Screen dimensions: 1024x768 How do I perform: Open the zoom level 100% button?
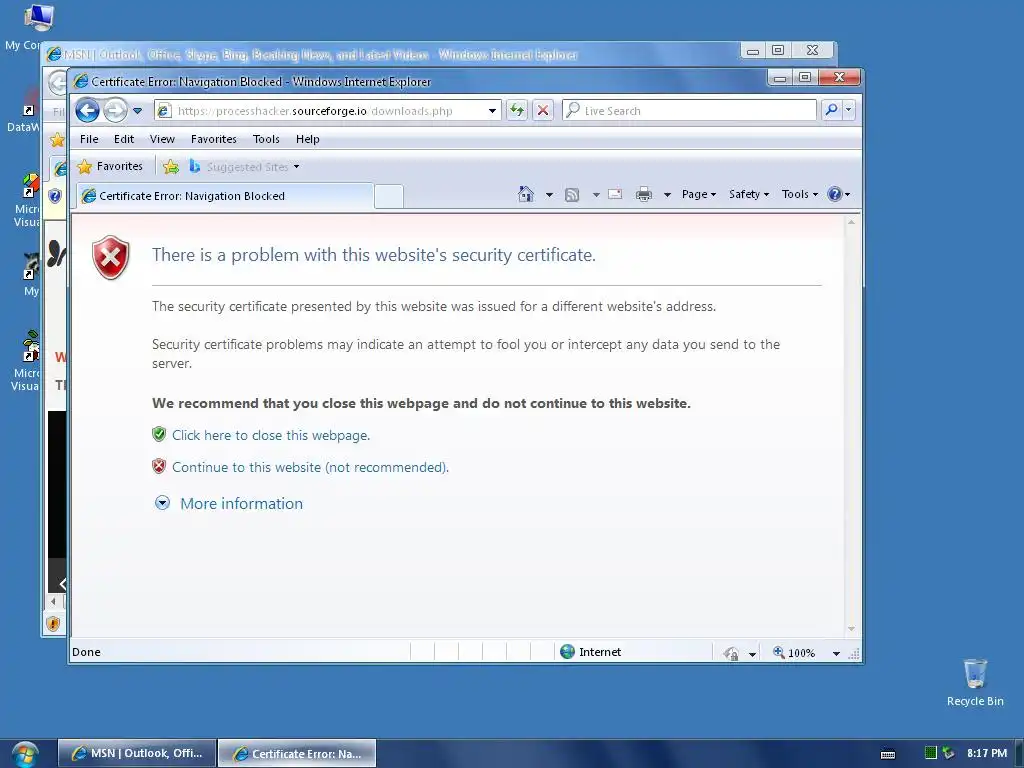[795, 652]
